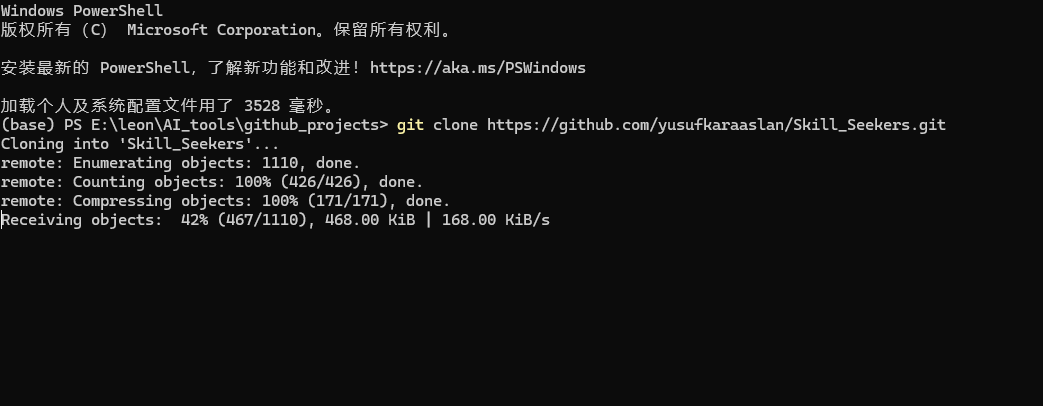Click the GitHub Skill_Seekers.git repository URL
Viewport: 1043px width, 406px height.
pyautogui.click(x=716, y=125)
